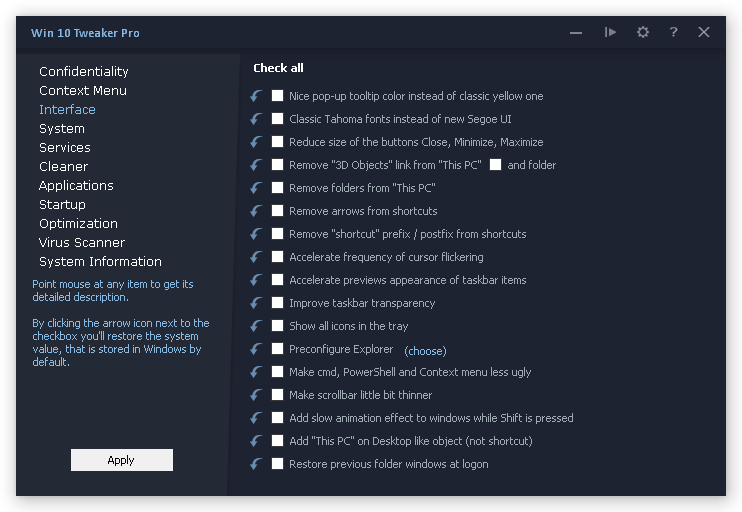Image resolution: width=742 pixels, height=512 pixels.
Task: Enable Restore previous folder windows at logon
Action: tap(278, 464)
